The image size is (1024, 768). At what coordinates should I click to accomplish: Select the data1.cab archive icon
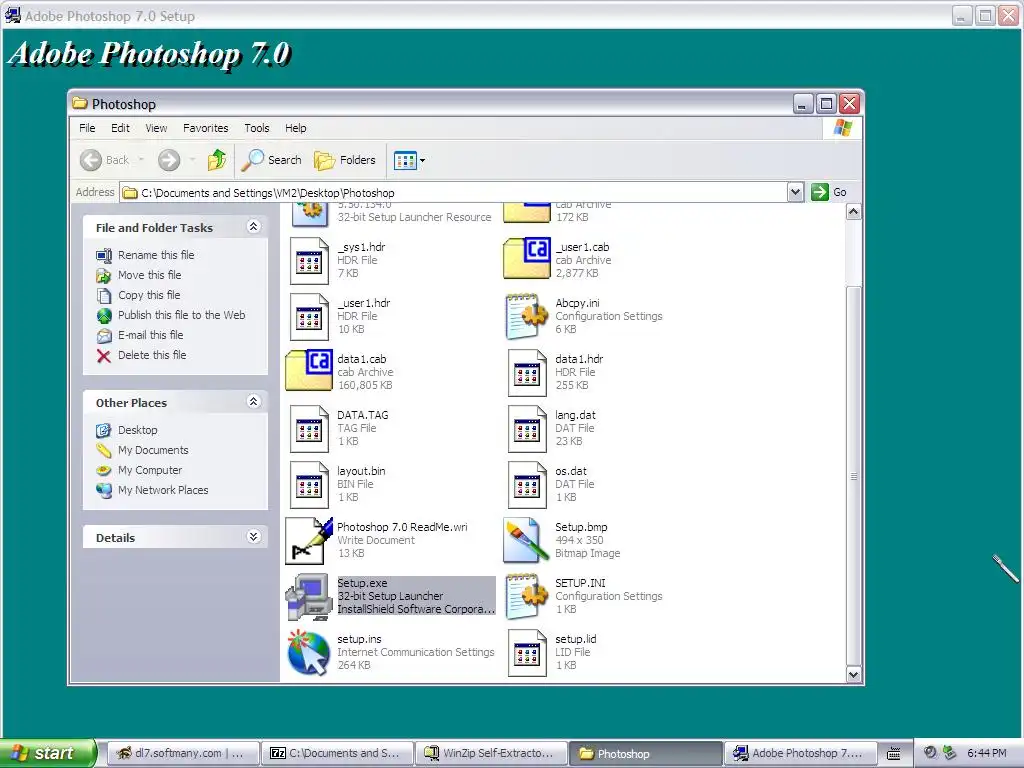click(309, 370)
